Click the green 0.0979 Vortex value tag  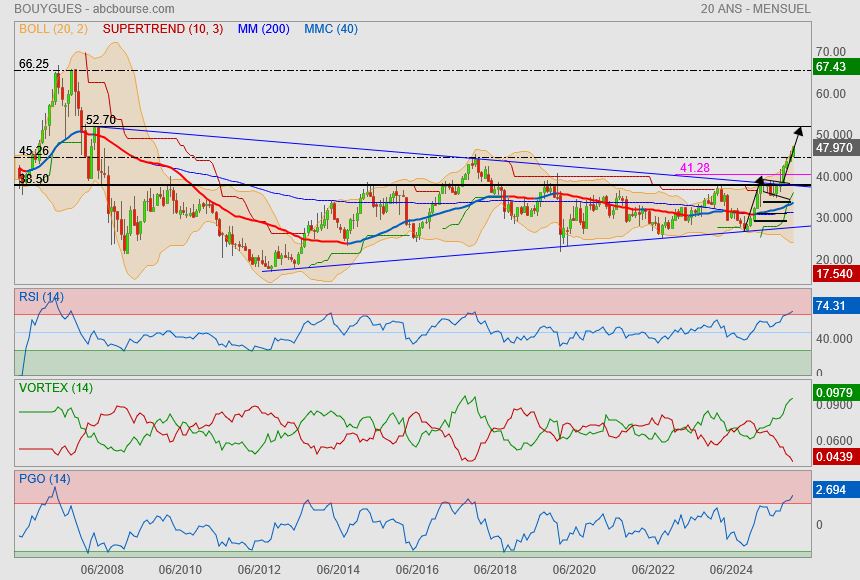(x=833, y=394)
